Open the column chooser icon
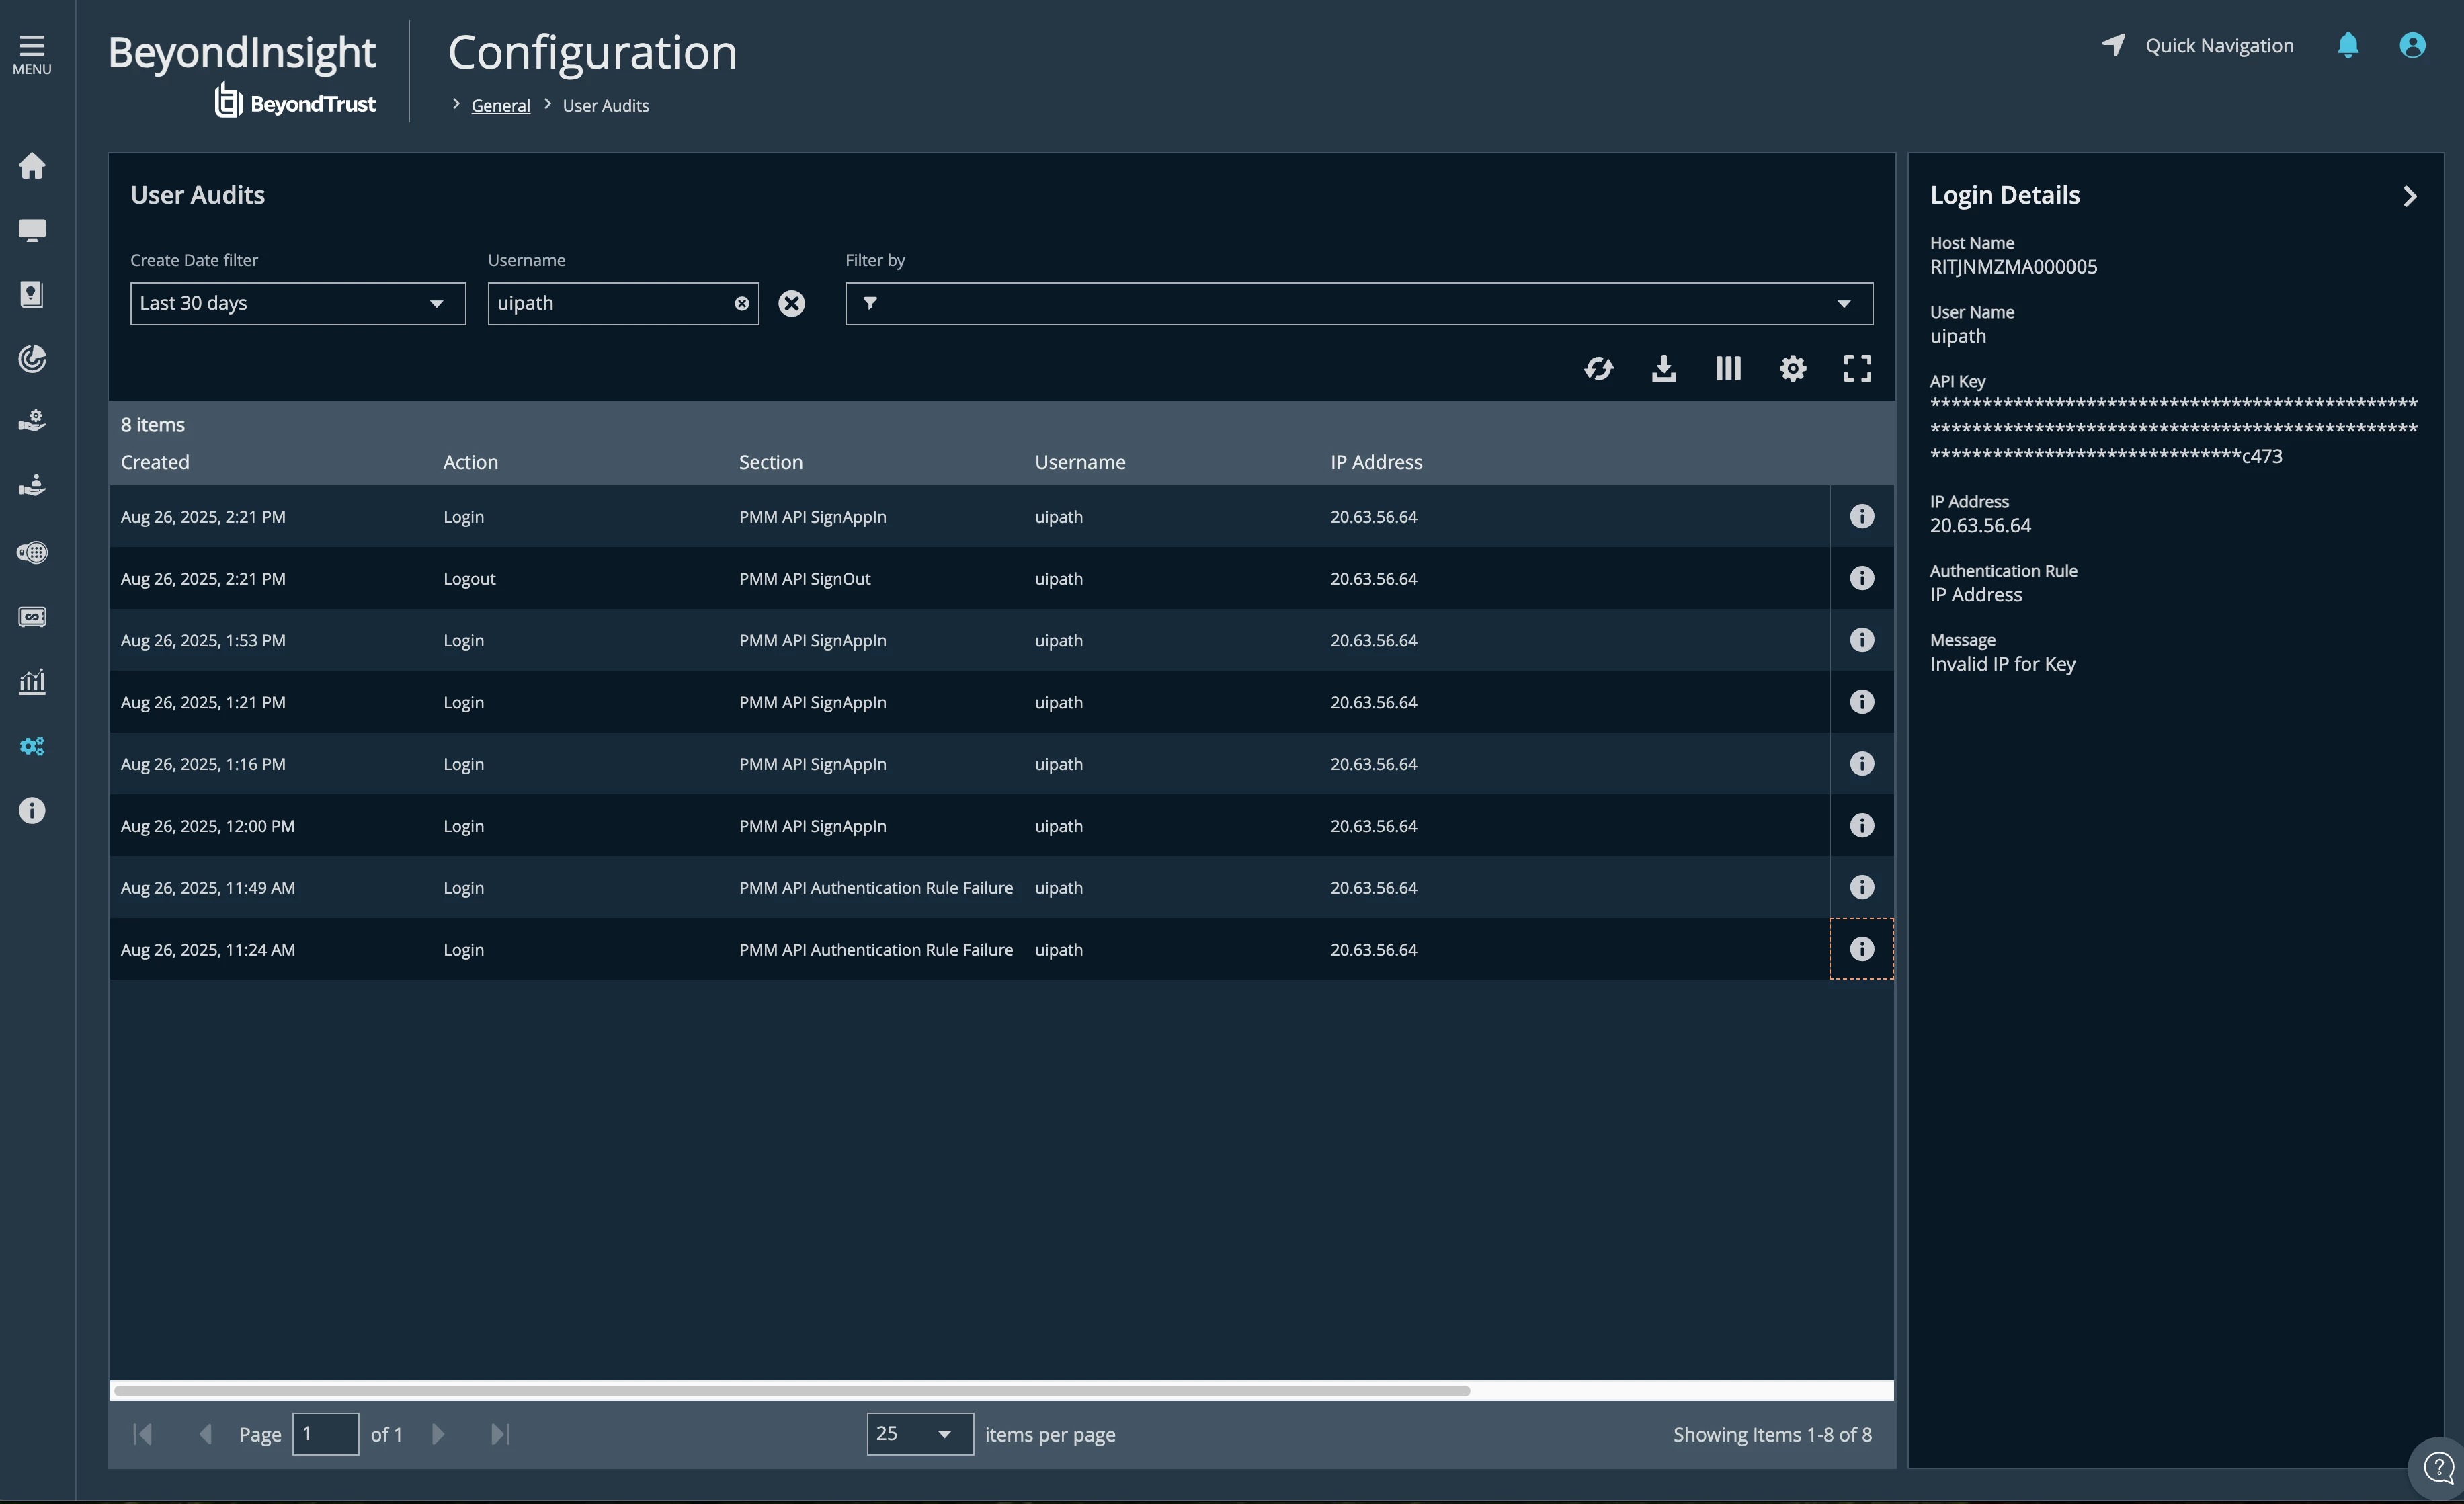Image resolution: width=2464 pixels, height=1504 pixels. [1728, 369]
